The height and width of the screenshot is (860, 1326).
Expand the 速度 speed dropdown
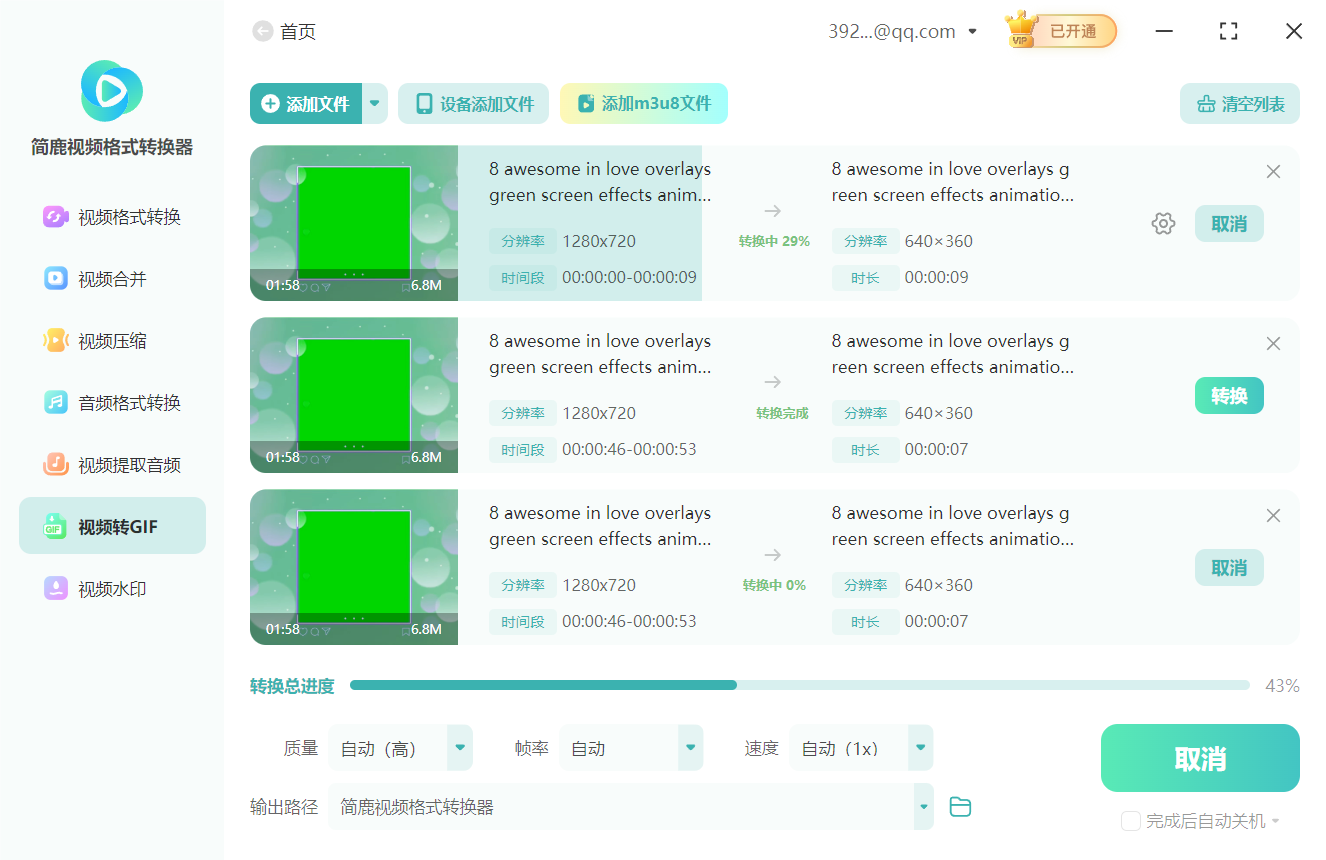(919, 747)
